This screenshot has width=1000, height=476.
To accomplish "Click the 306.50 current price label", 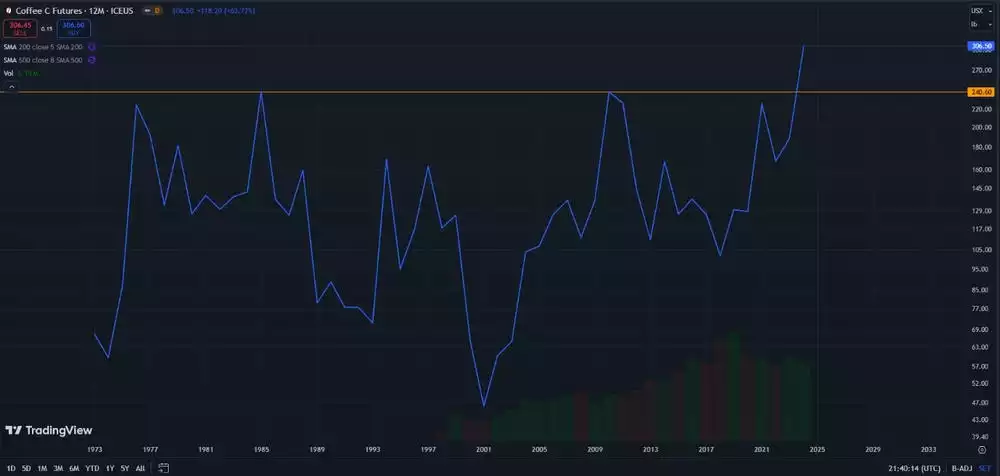I will click(x=981, y=46).
